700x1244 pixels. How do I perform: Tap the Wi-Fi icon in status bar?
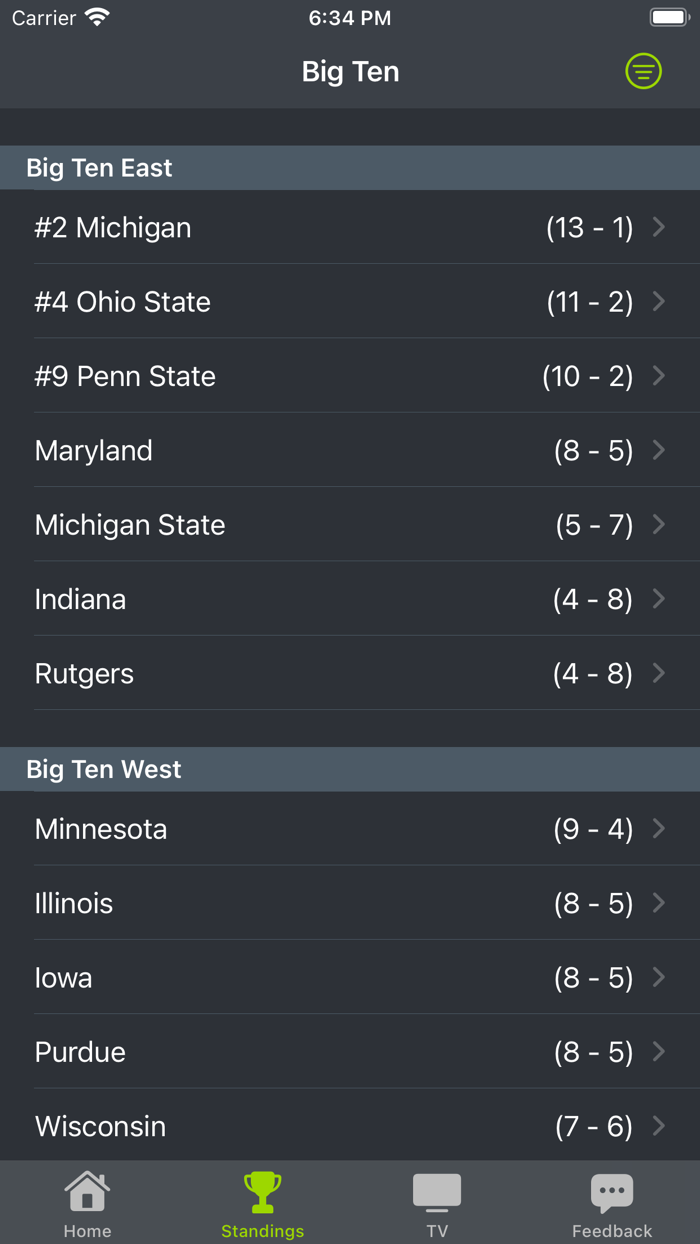(95, 16)
